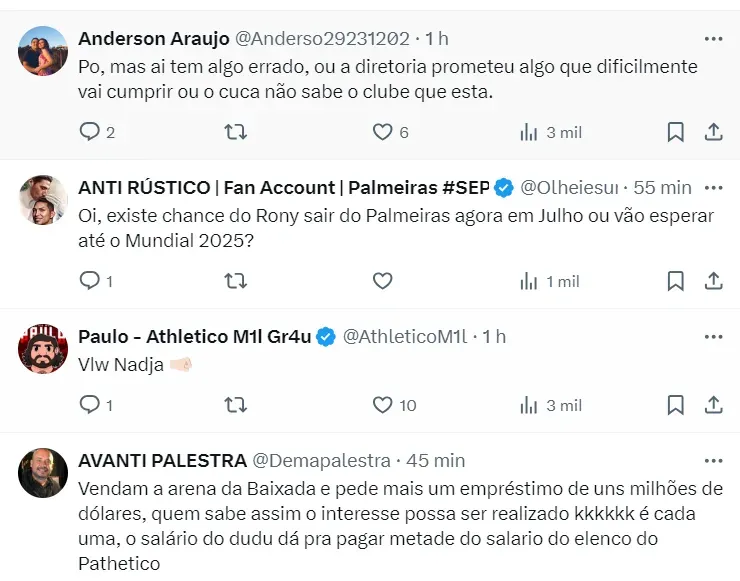Open AVANTI PALESTRA tweet options menu

tap(713, 461)
